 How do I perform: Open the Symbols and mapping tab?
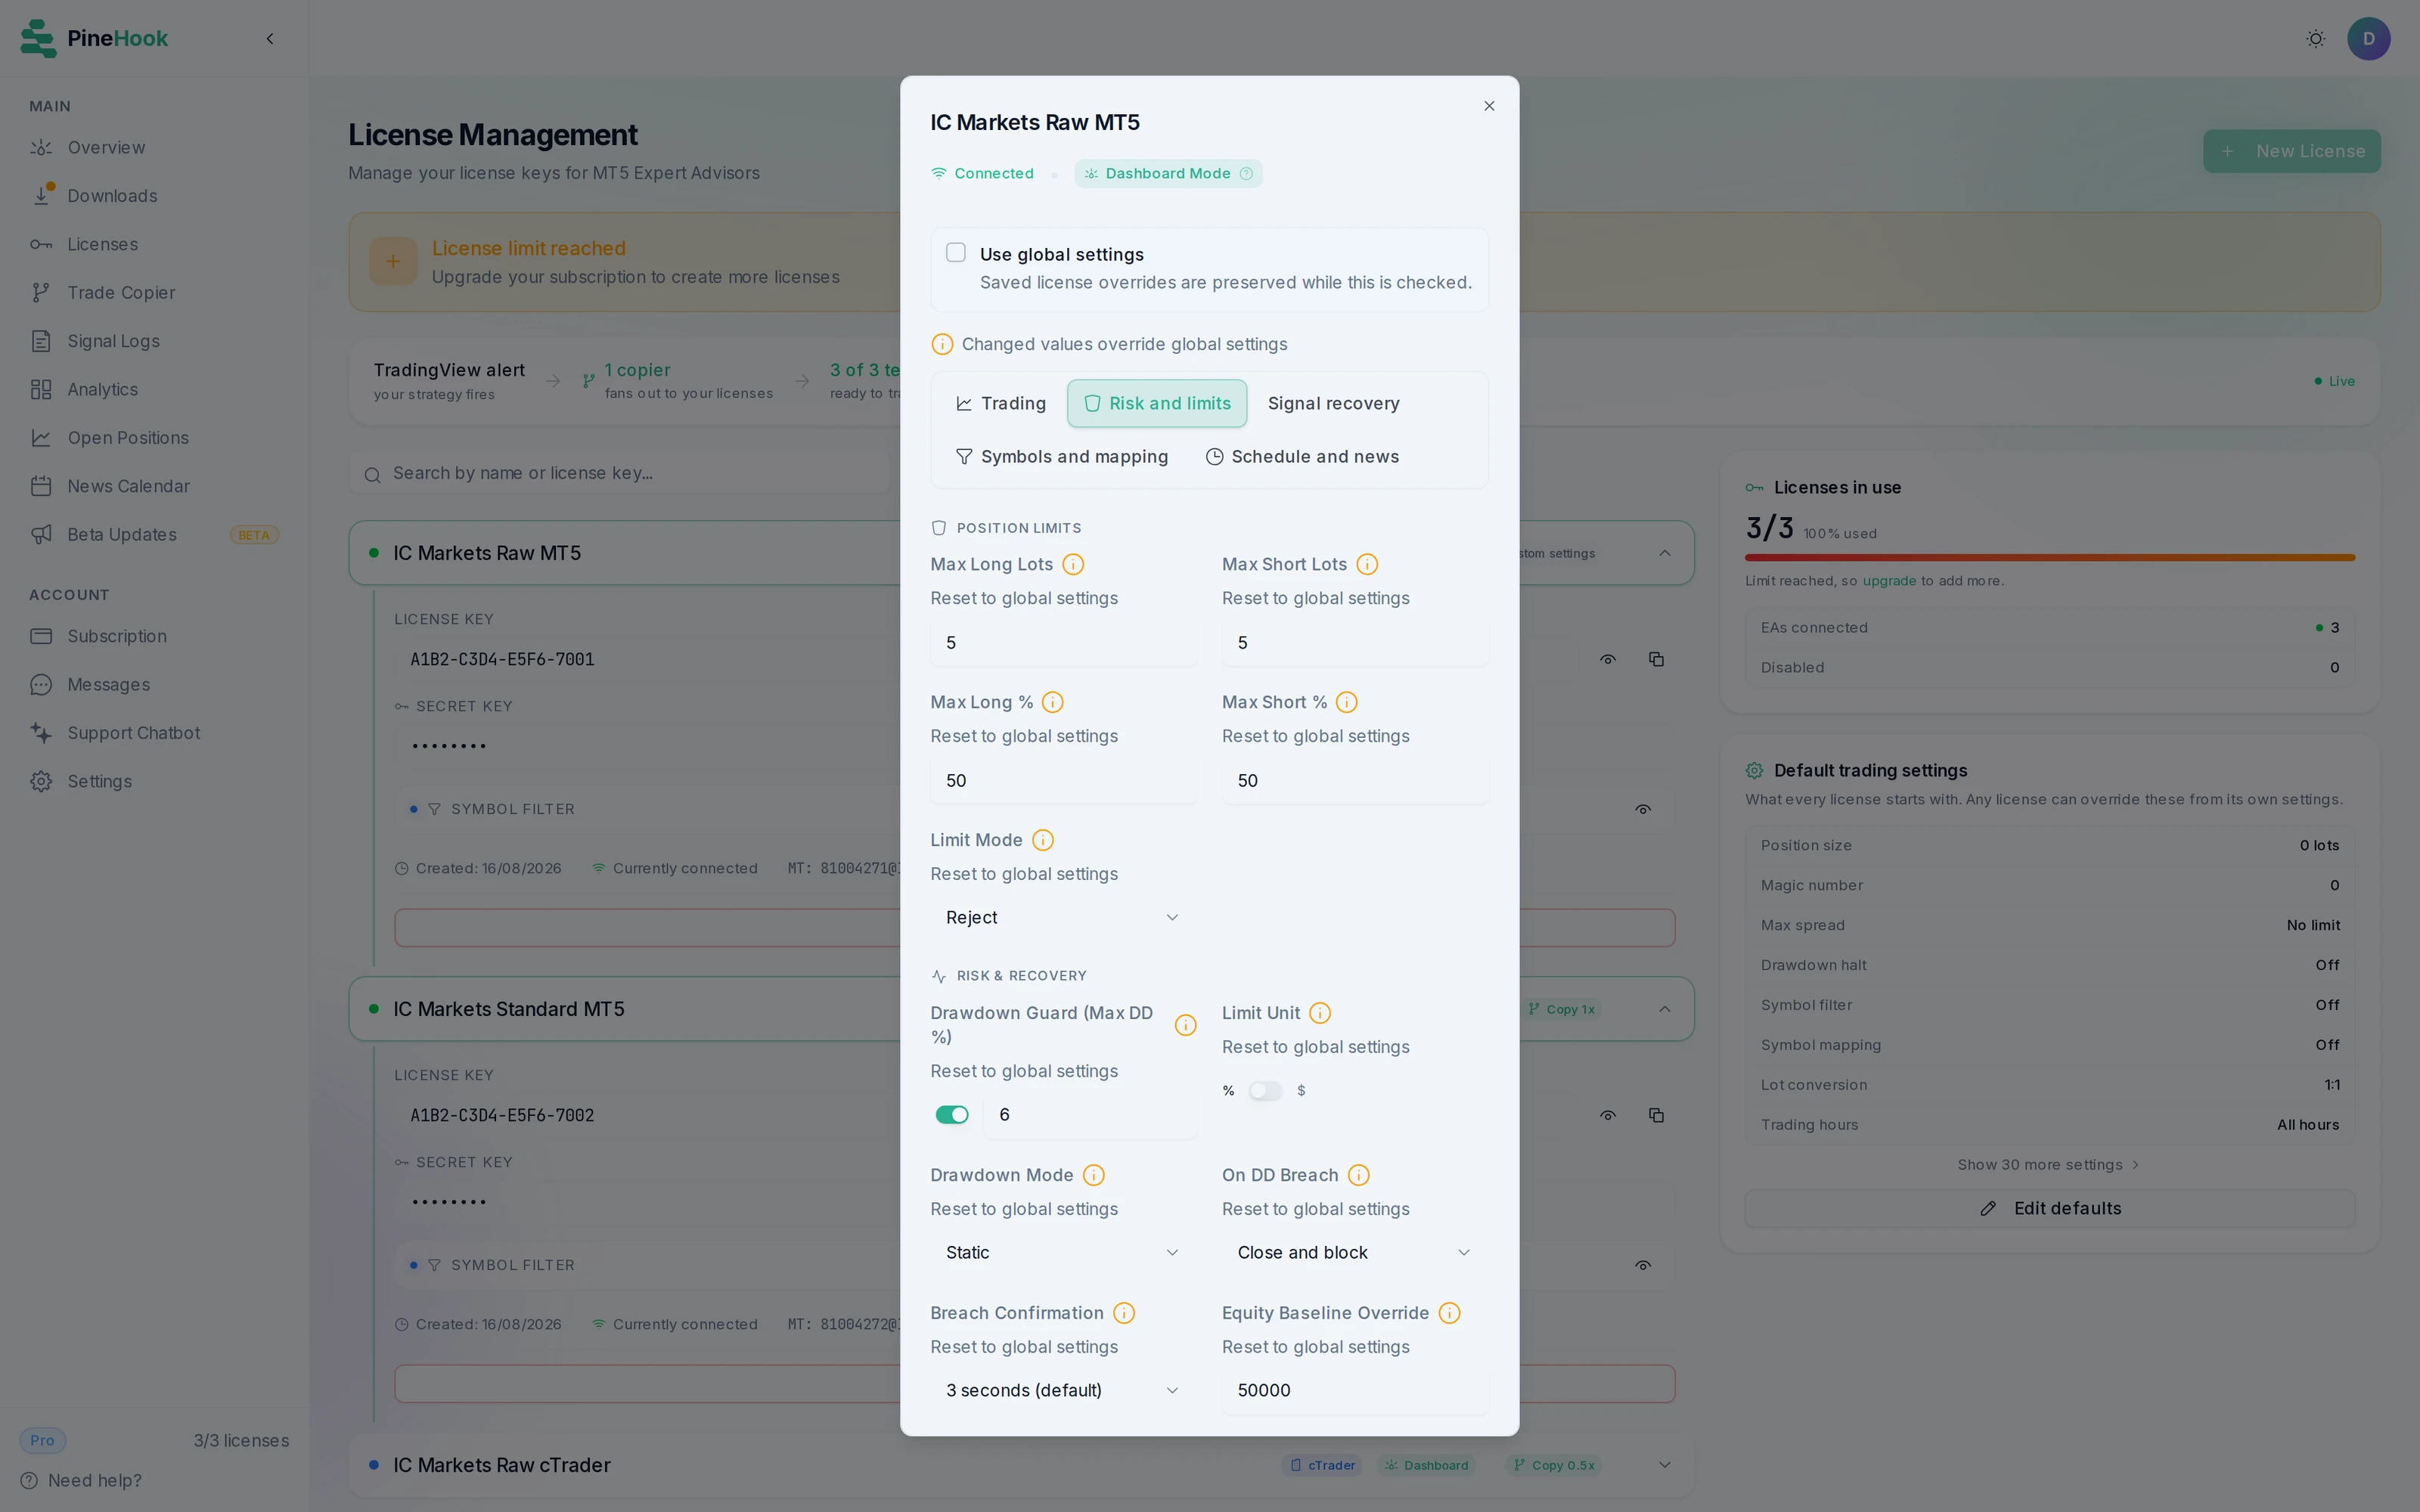(x=1062, y=457)
